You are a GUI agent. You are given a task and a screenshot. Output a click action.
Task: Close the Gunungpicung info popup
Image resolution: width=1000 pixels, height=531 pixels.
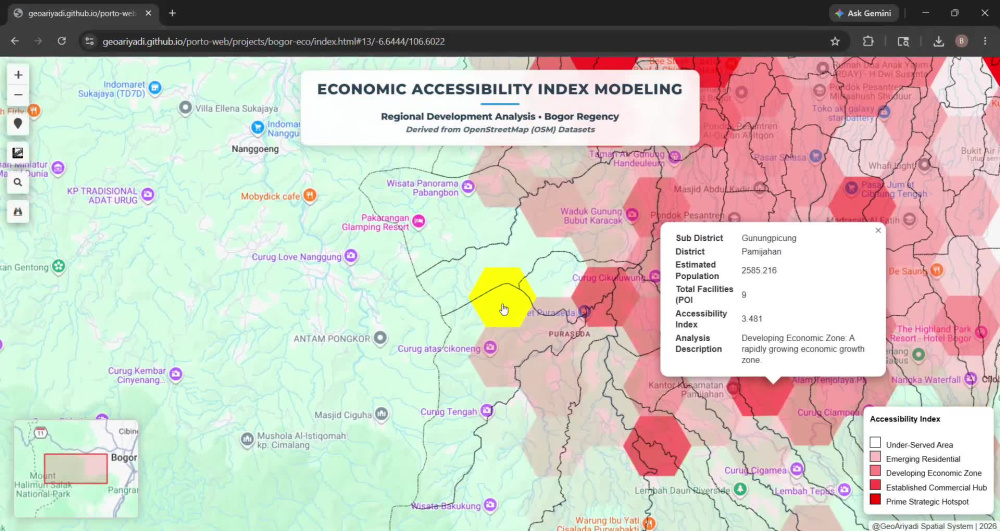tap(878, 231)
